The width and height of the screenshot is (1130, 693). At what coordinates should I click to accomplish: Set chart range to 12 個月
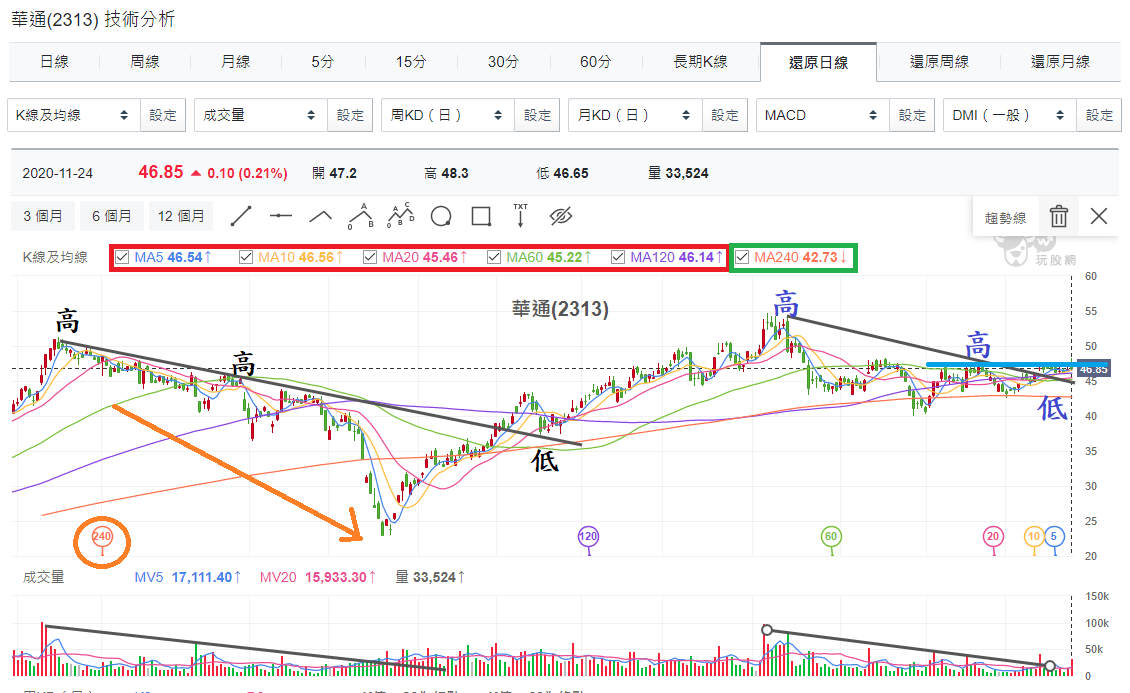[181, 216]
